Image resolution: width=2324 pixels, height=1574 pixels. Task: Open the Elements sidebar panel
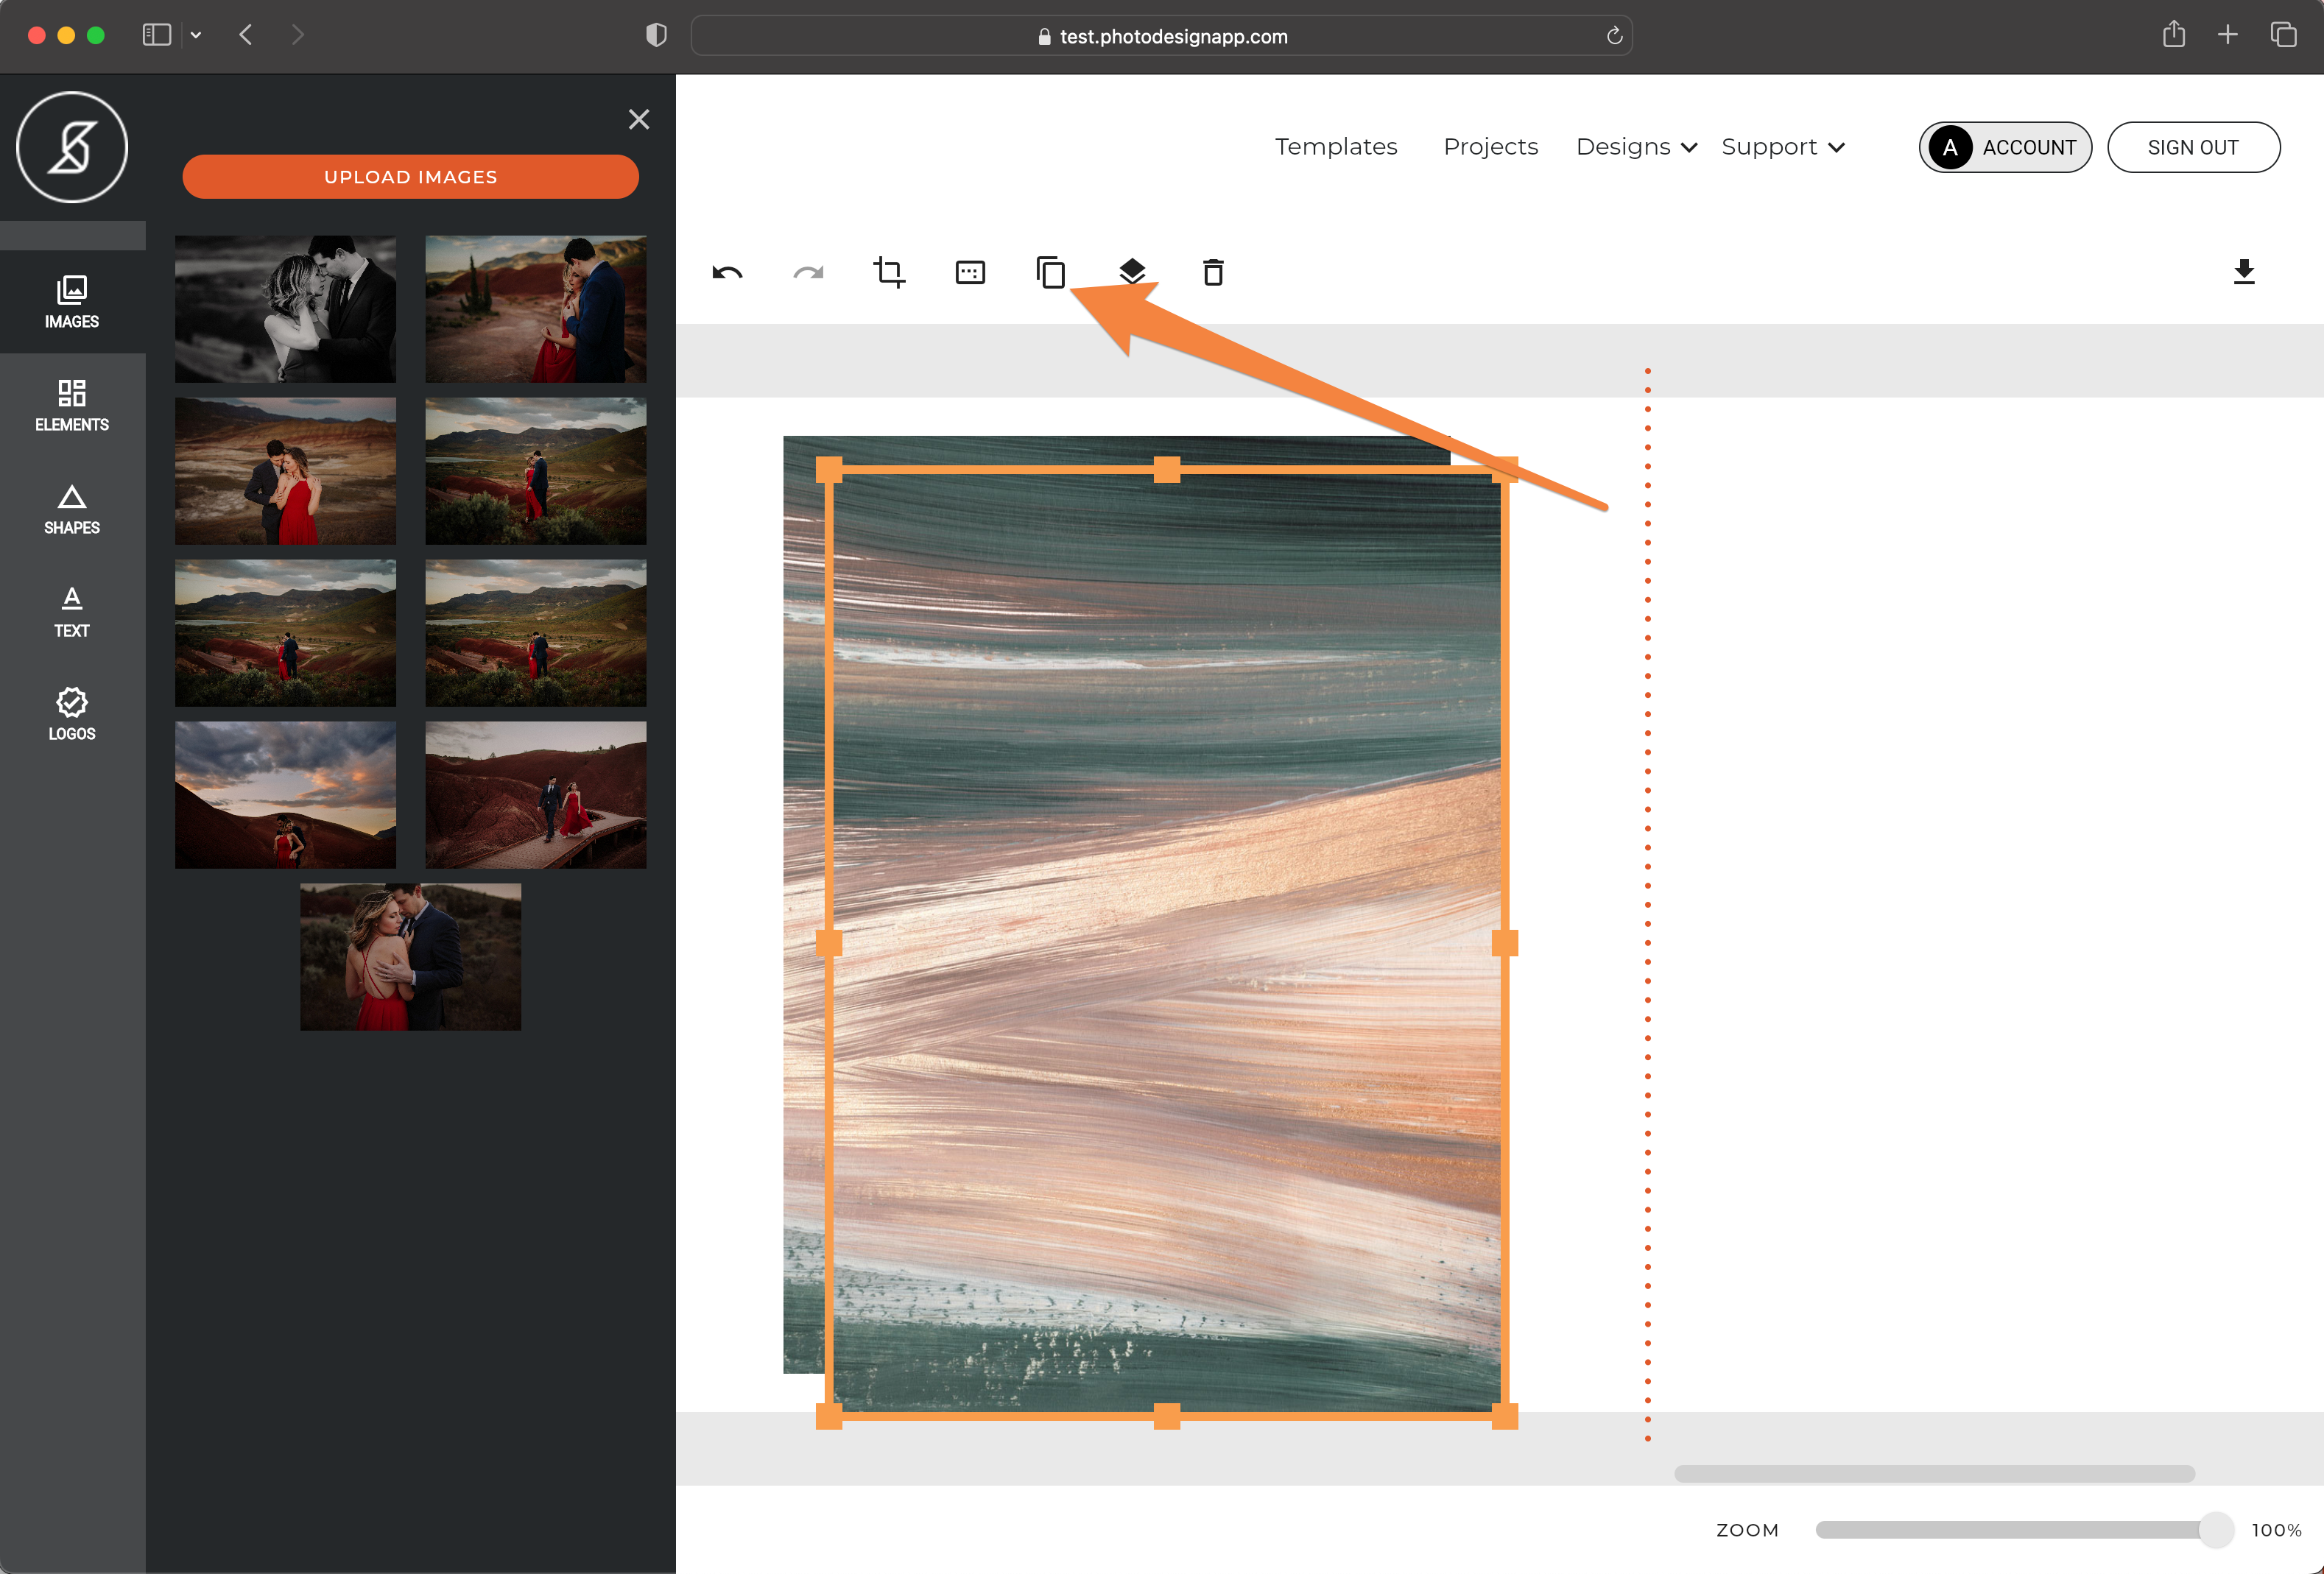point(72,405)
